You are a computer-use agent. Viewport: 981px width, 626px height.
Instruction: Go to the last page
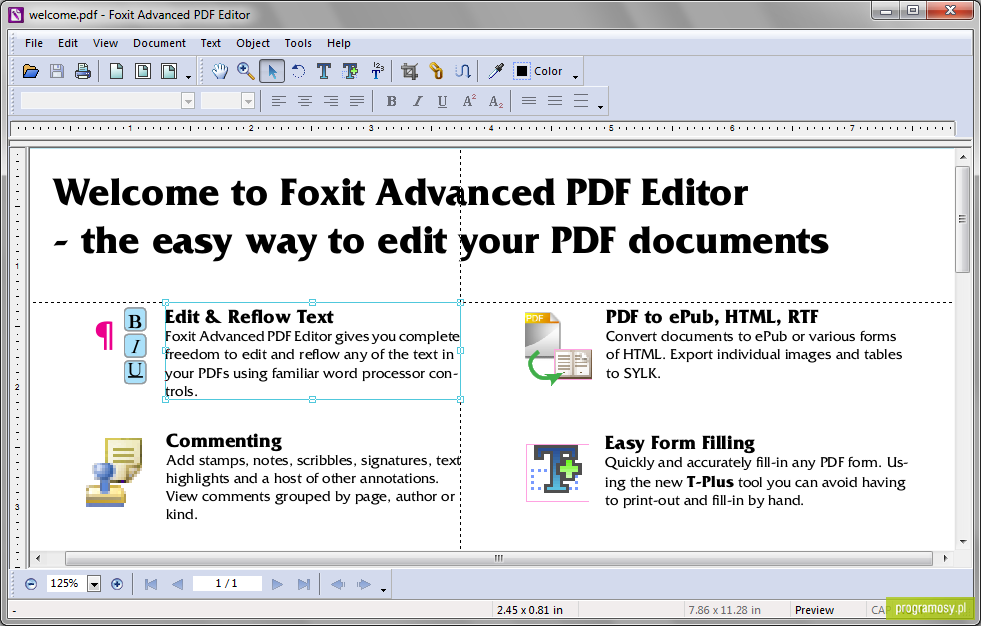click(303, 584)
